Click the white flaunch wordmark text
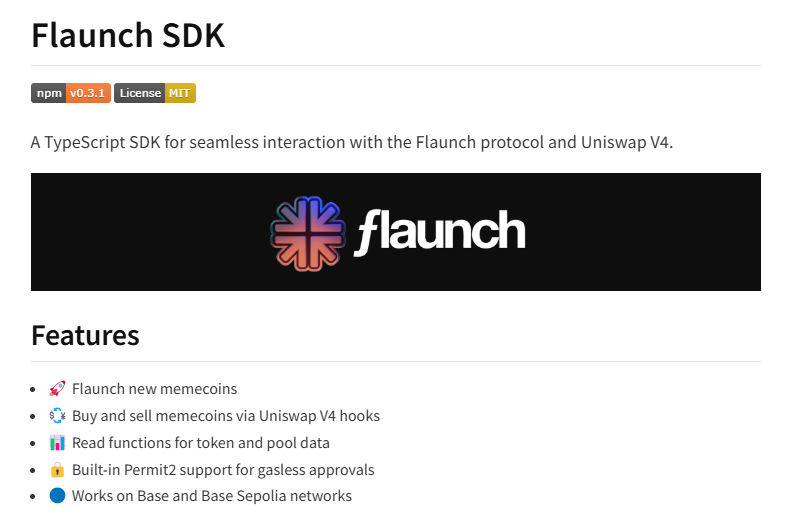This screenshot has width=791, height=523. pos(439,232)
